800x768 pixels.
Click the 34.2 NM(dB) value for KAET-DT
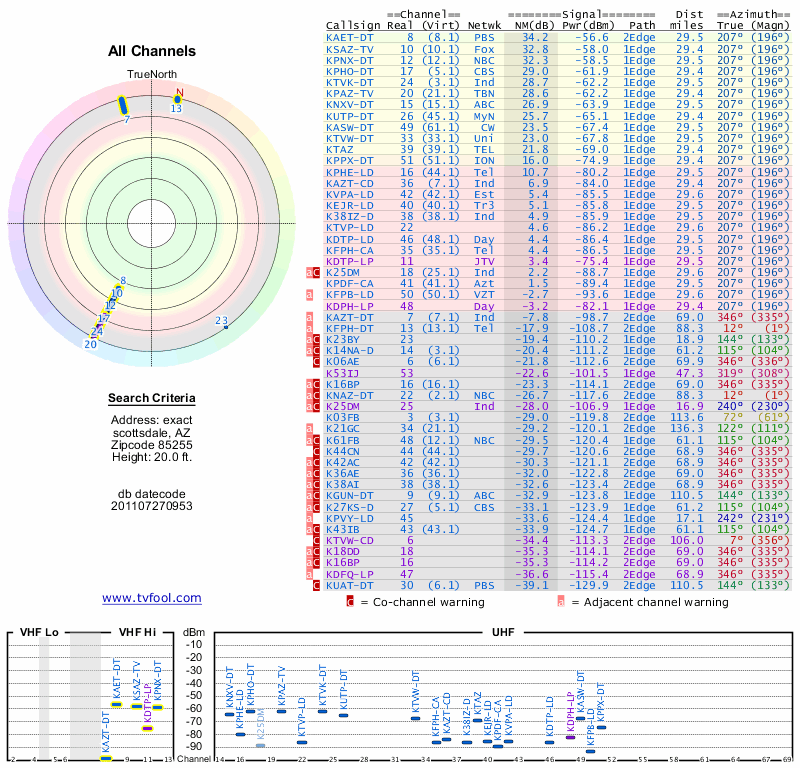pyautogui.click(x=535, y=38)
